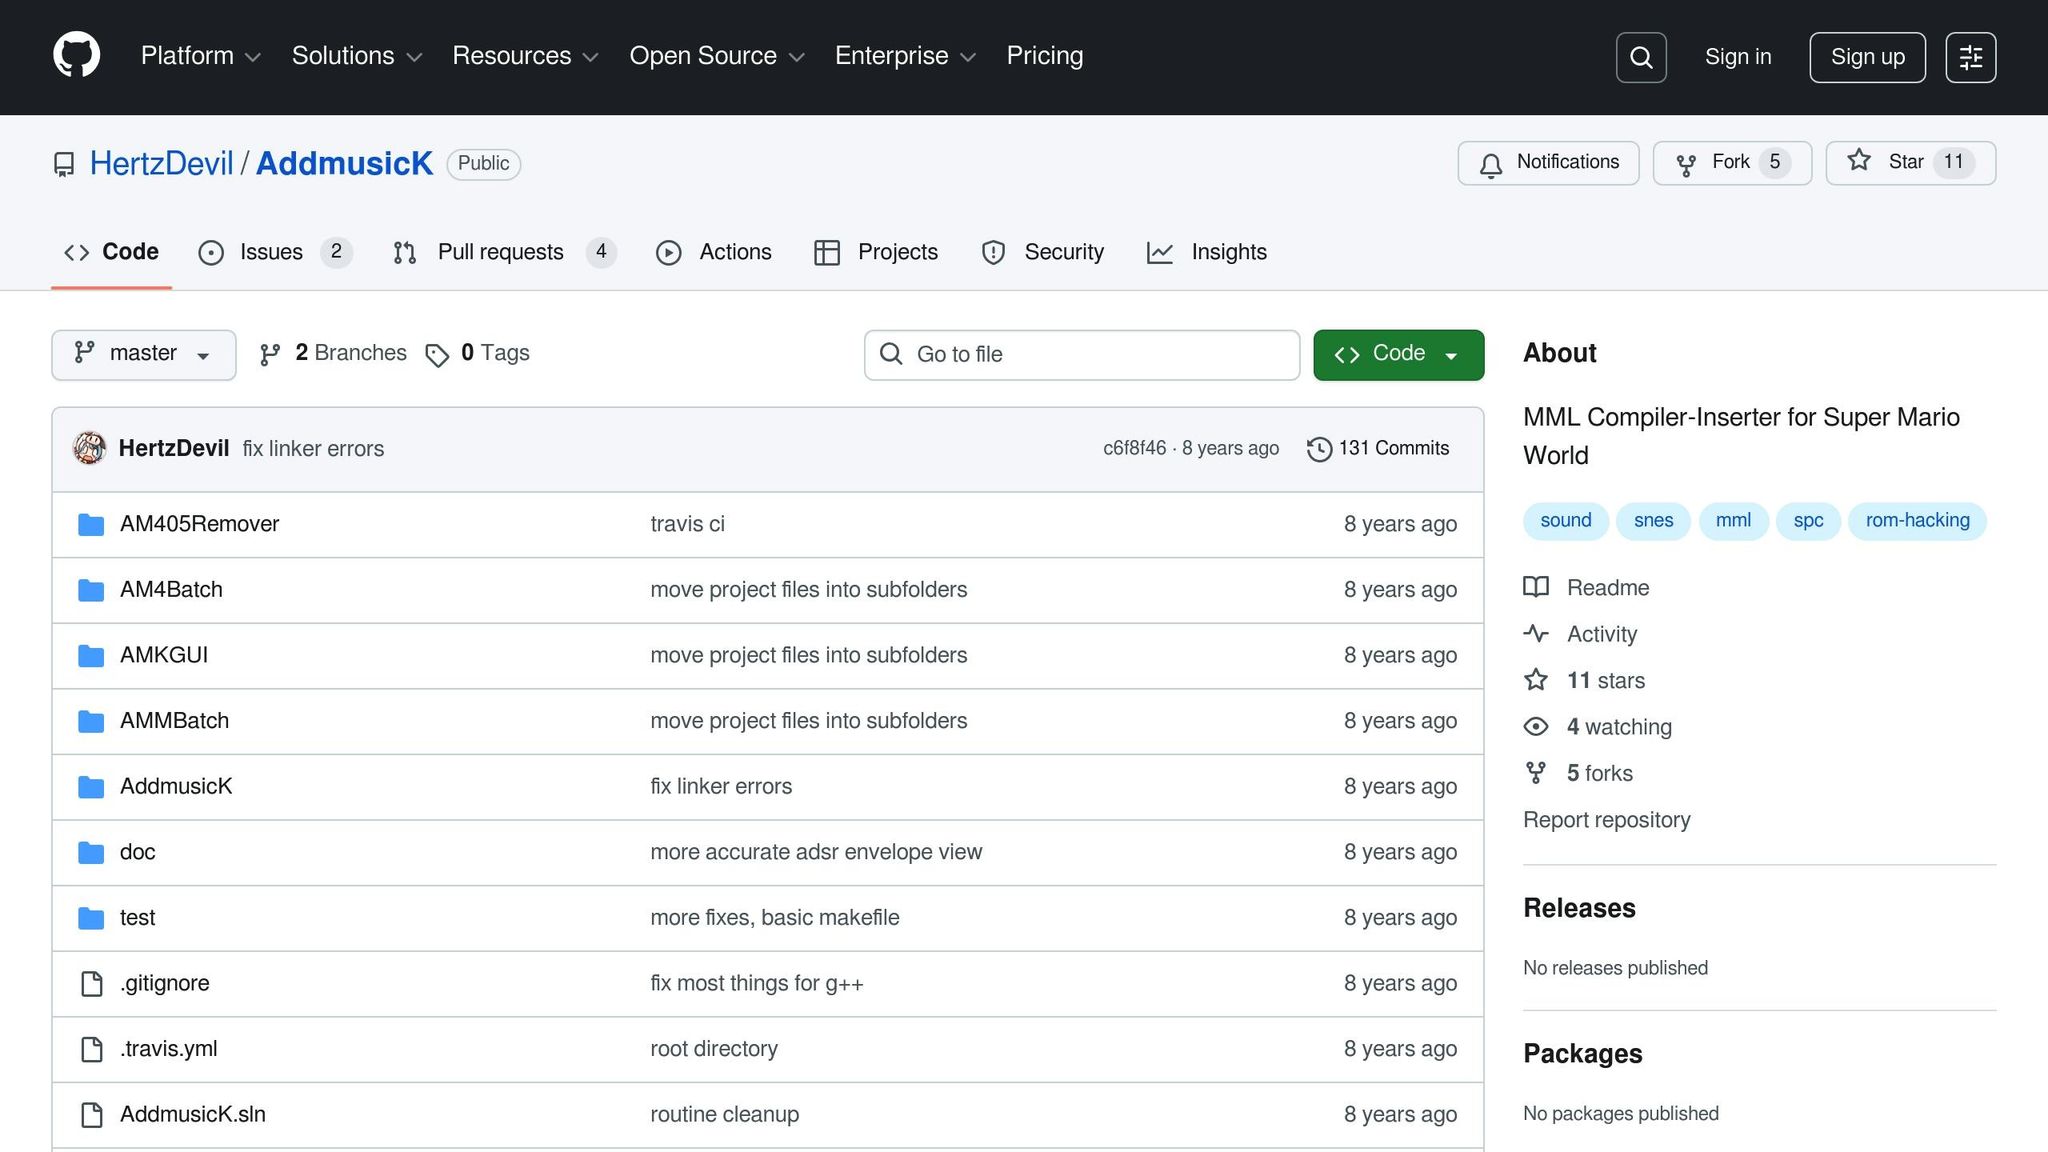The width and height of the screenshot is (2048, 1152).
Task: Open the 'routine cleanup' commit message
Action: pyautogui.click(x=725, y=1115)
